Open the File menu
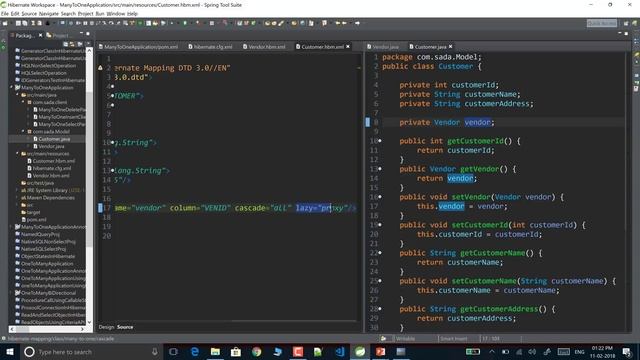 (x=4, y=13)
